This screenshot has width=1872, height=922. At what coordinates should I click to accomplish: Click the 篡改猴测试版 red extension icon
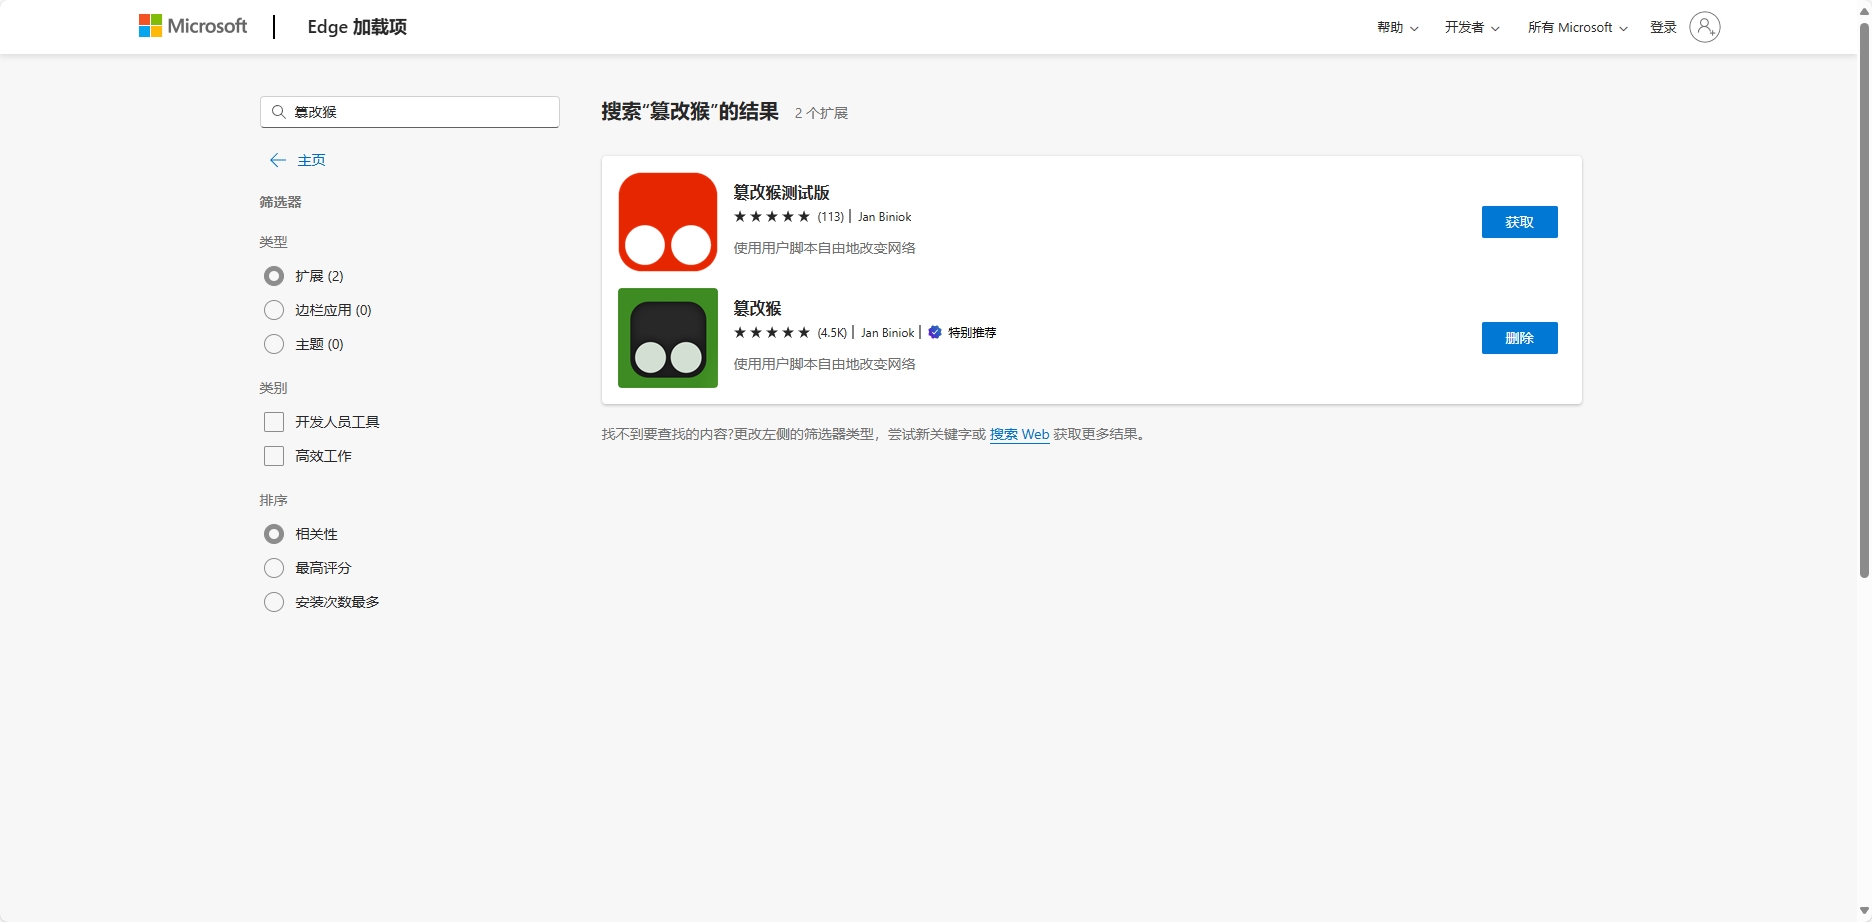click(x=666, y=221)
